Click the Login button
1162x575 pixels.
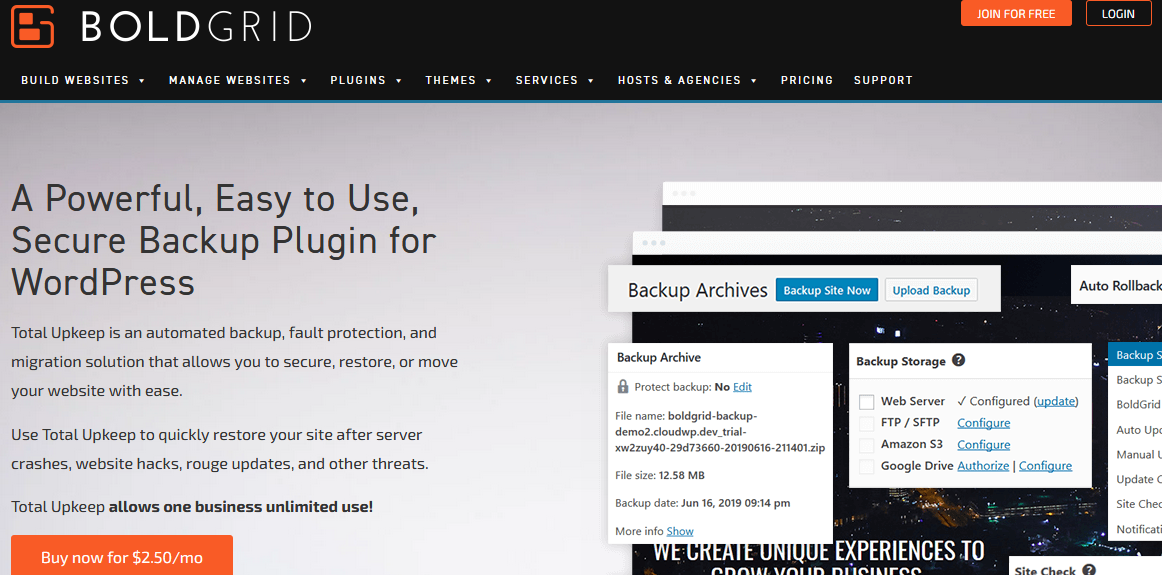pos(1118,14)
